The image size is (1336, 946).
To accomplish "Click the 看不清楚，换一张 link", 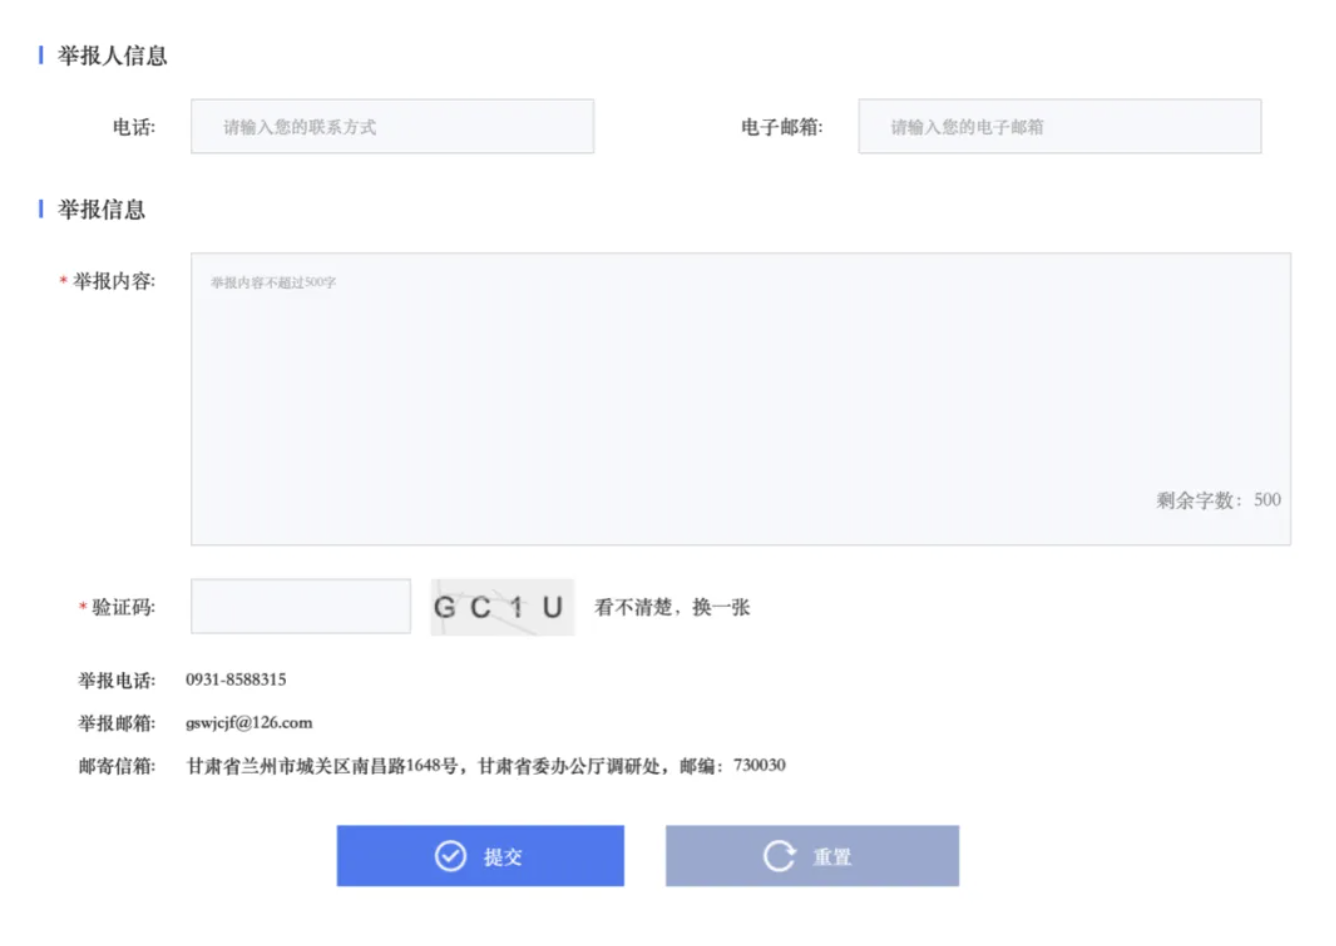I will coord(672,607).
